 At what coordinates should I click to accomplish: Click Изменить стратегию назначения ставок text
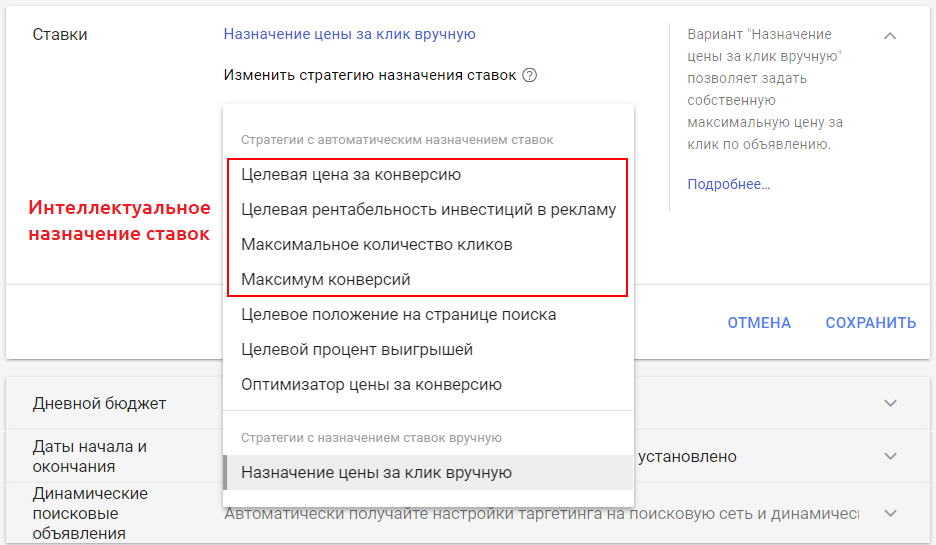tap(370, 75)
